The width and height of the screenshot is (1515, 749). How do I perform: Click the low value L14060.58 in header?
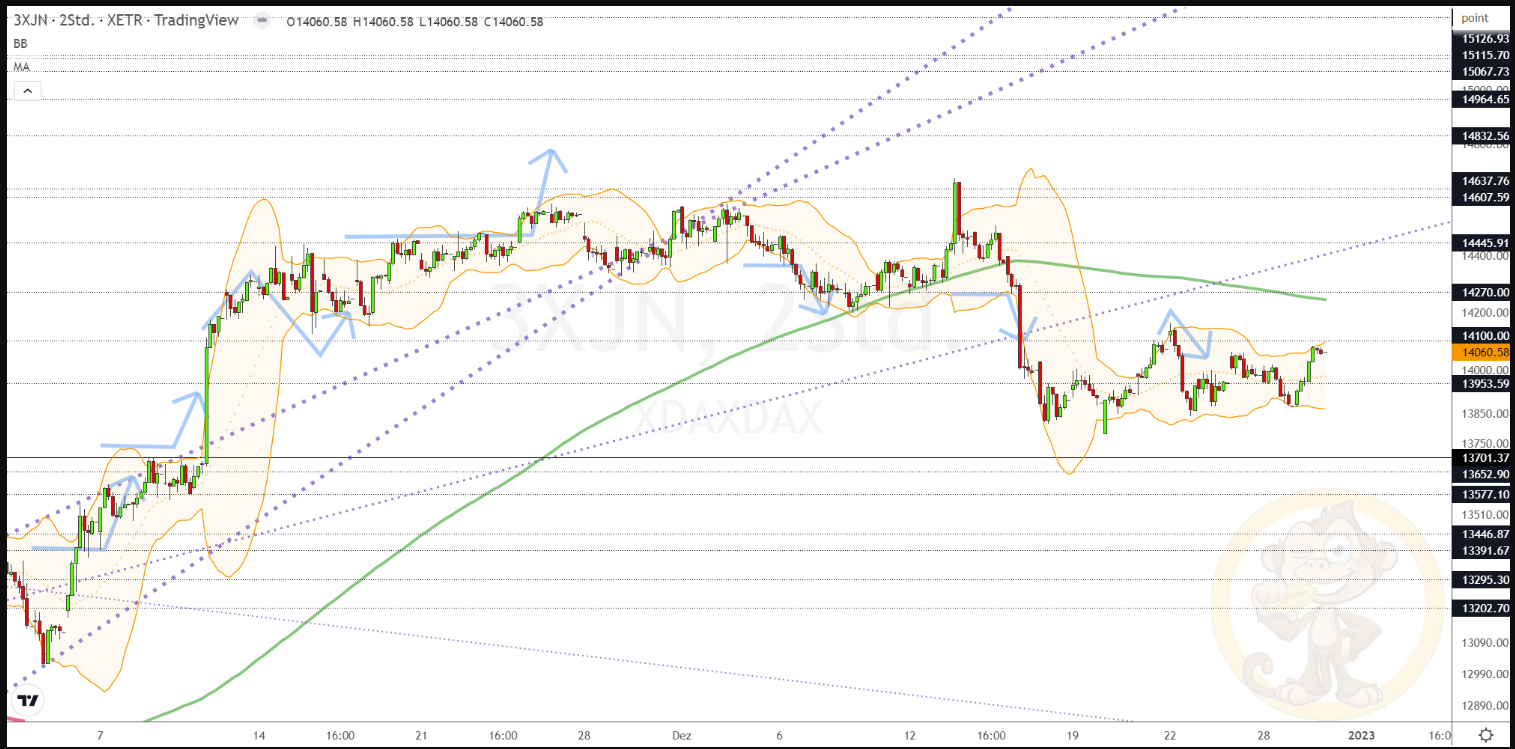pyautogui.click(x=447, y=22)
